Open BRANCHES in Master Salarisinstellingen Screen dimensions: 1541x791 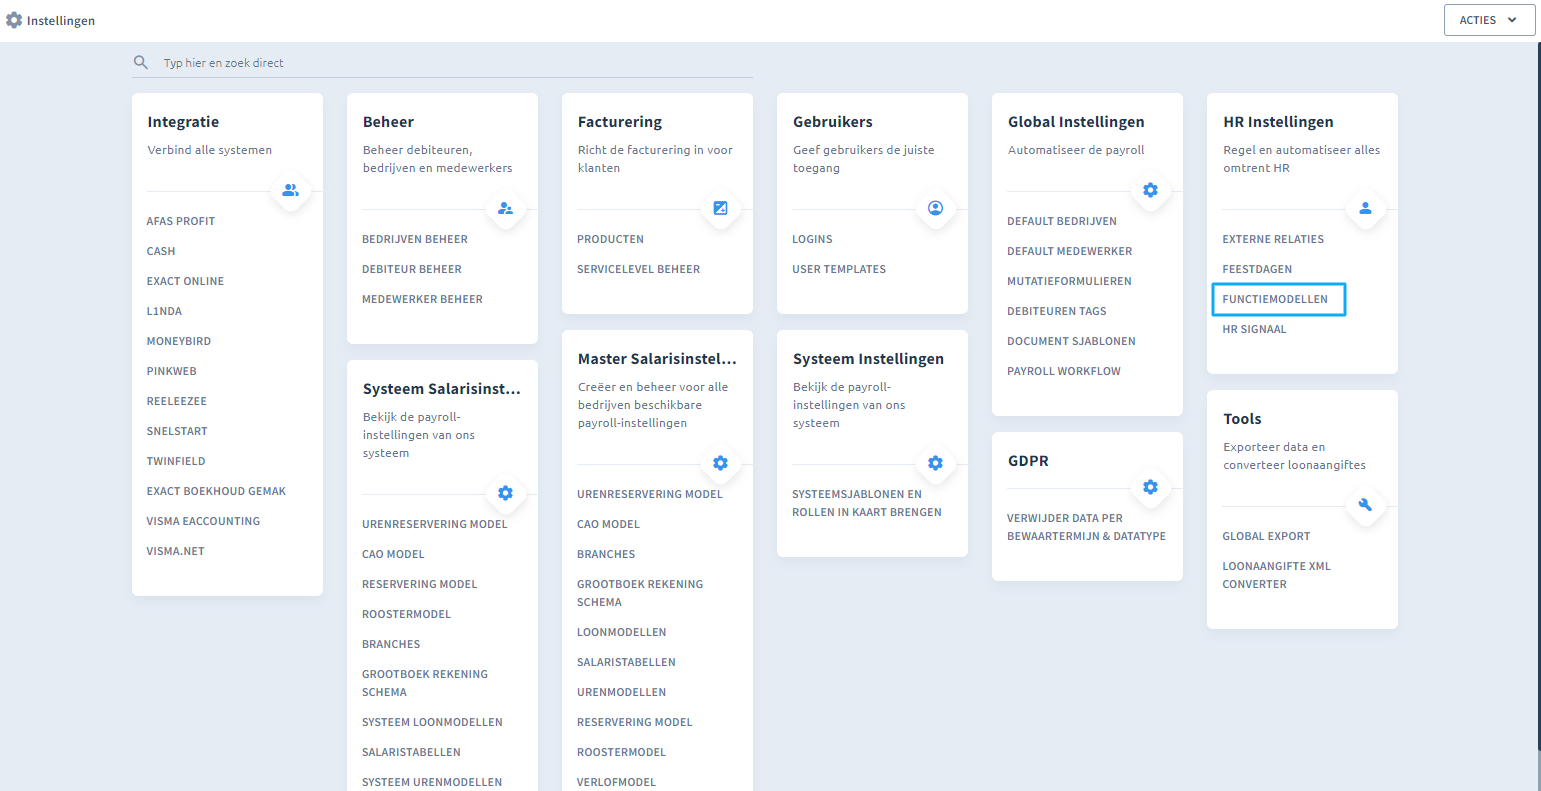pos(606,554)
